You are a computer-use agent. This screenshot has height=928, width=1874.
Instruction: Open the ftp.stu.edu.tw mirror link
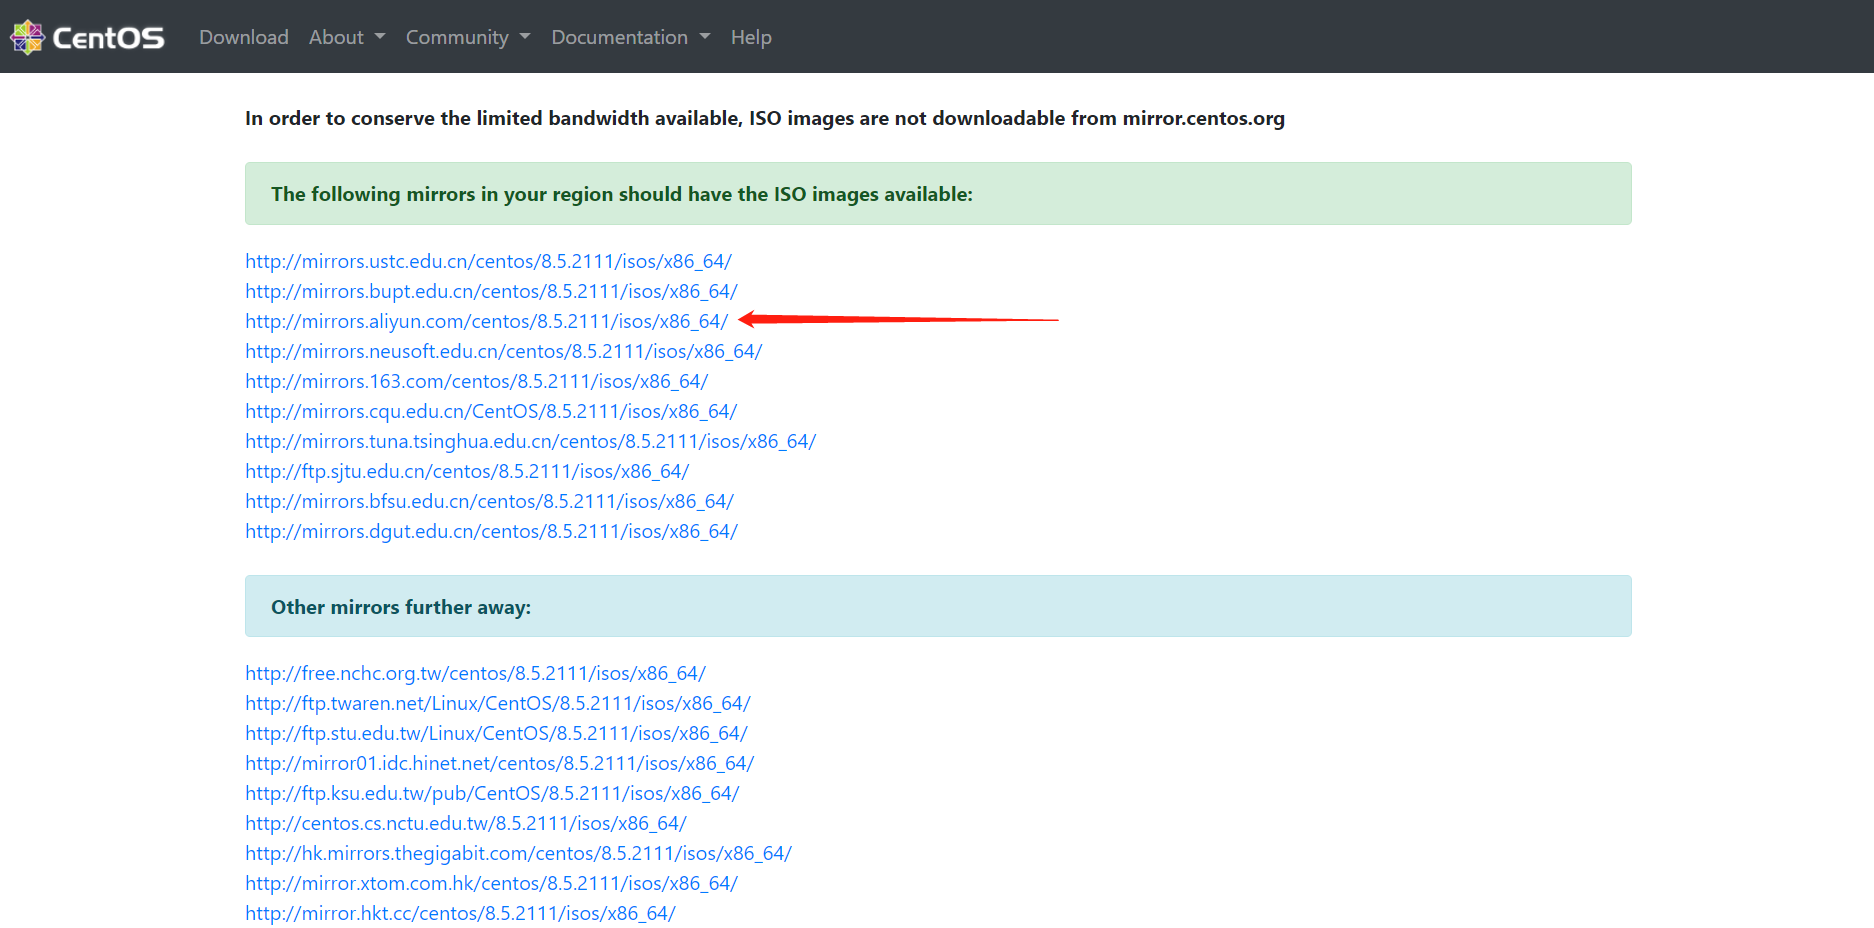pyautogui.click(x=497, y=733)
